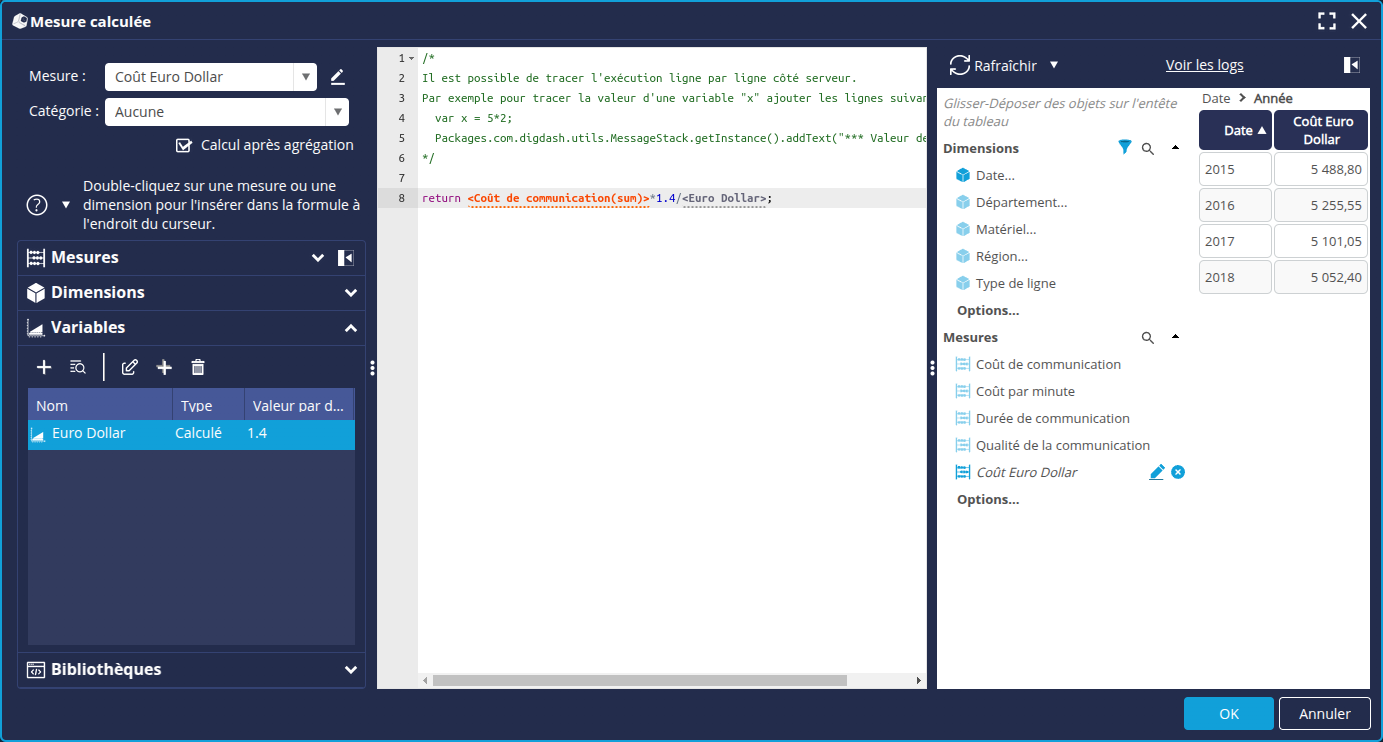Click the search list icon in Variables toolbar
Viewport: 1383px width, 742px height.
click(78, 368)
